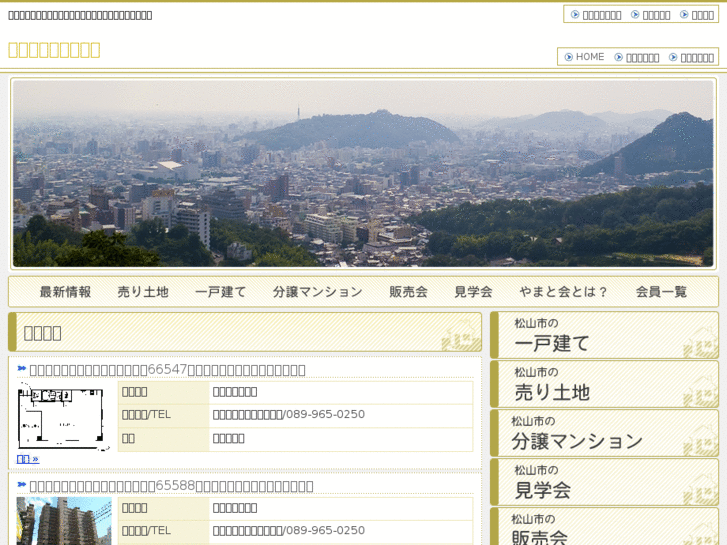The width and height of the screenshot is (727, 545).
Task: Open the listing title containing 66547
Action: (x=167, y=370)
